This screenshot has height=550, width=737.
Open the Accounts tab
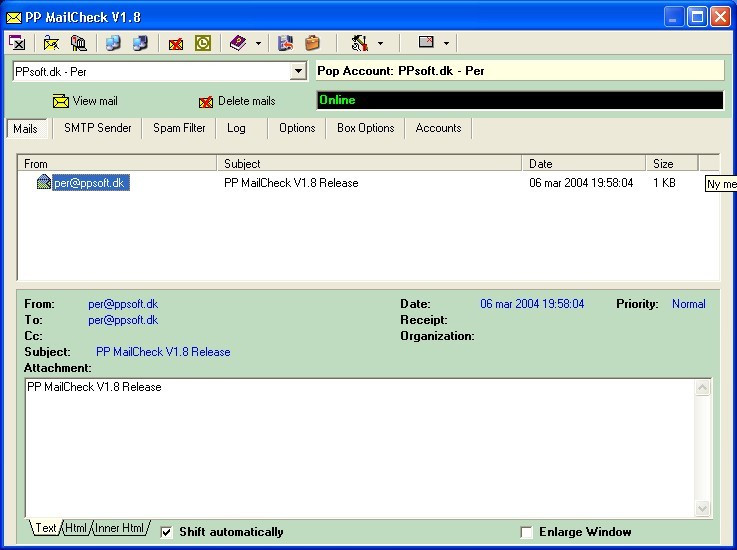click(439, 128)
